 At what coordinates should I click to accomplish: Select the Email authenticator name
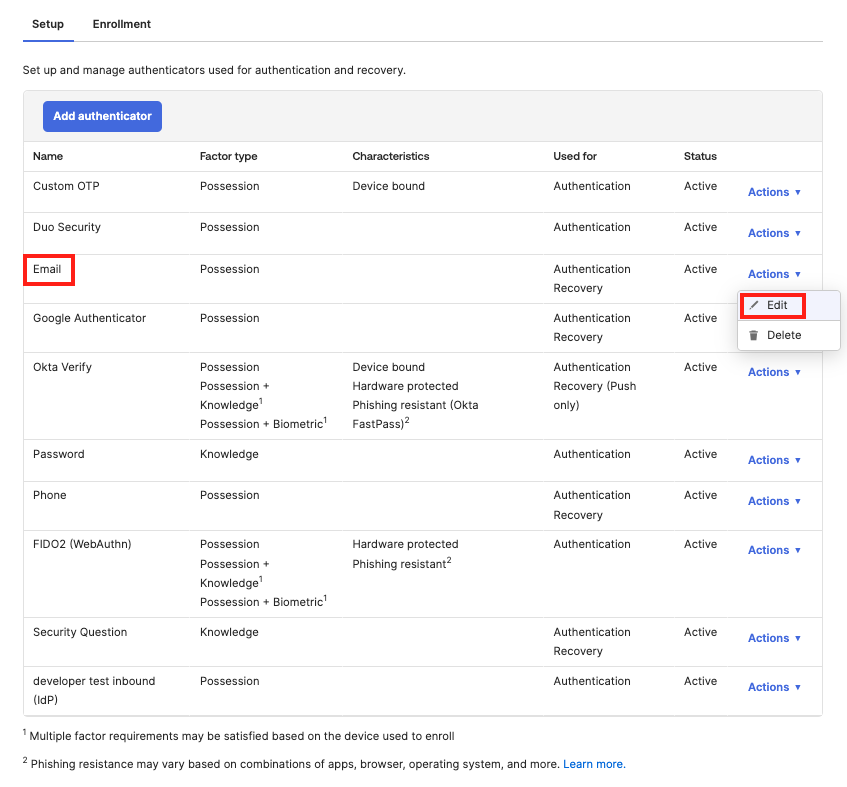(x=48, y=269)
